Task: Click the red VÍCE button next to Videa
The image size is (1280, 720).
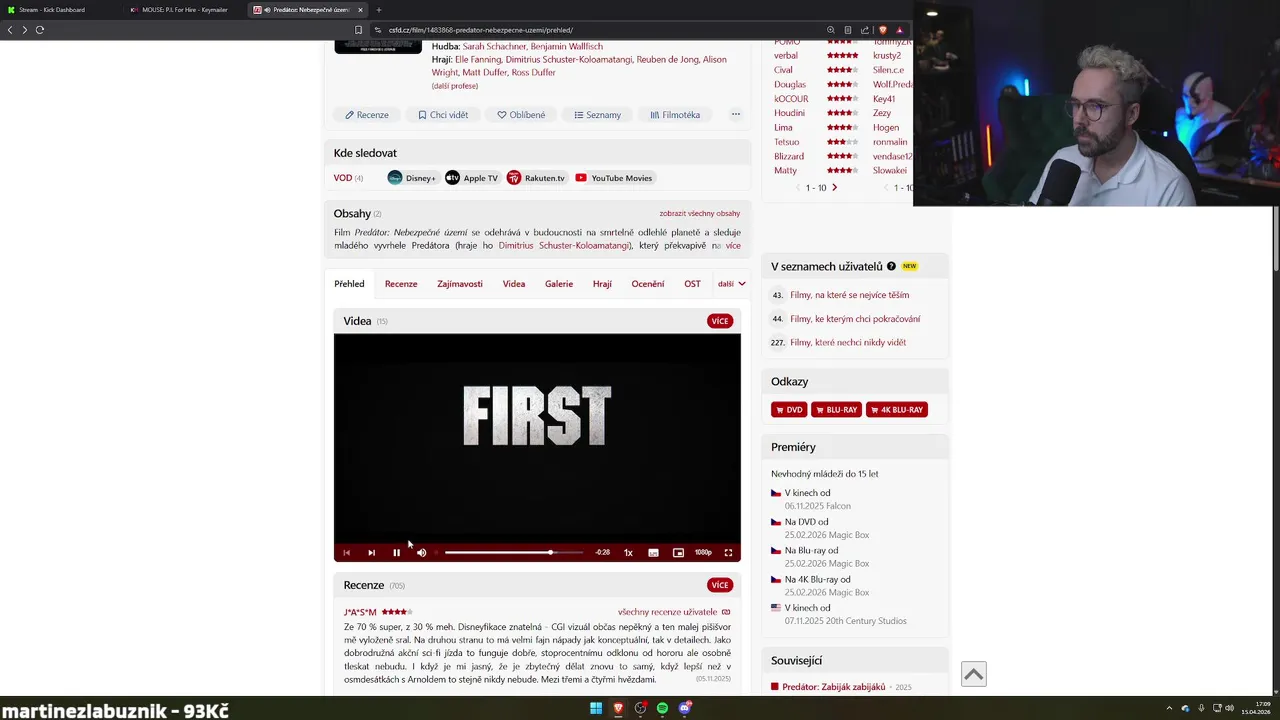Action: click(x=720, y=321)
